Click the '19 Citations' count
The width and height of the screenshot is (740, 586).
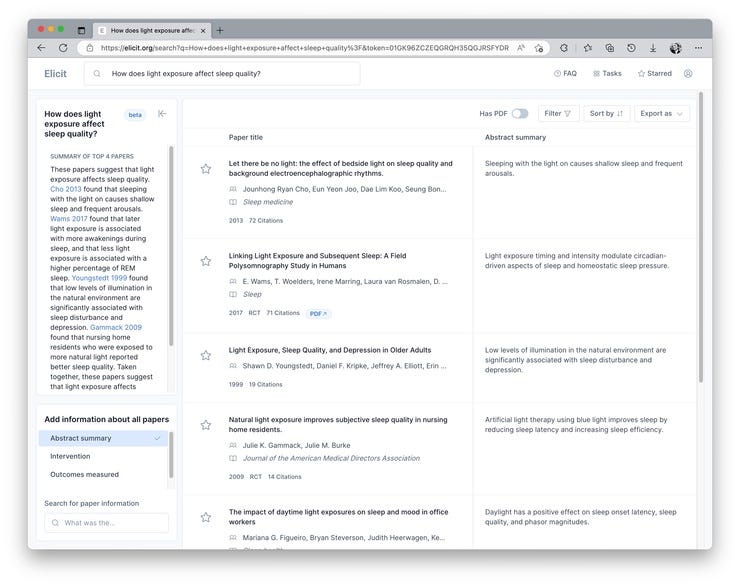265,385
